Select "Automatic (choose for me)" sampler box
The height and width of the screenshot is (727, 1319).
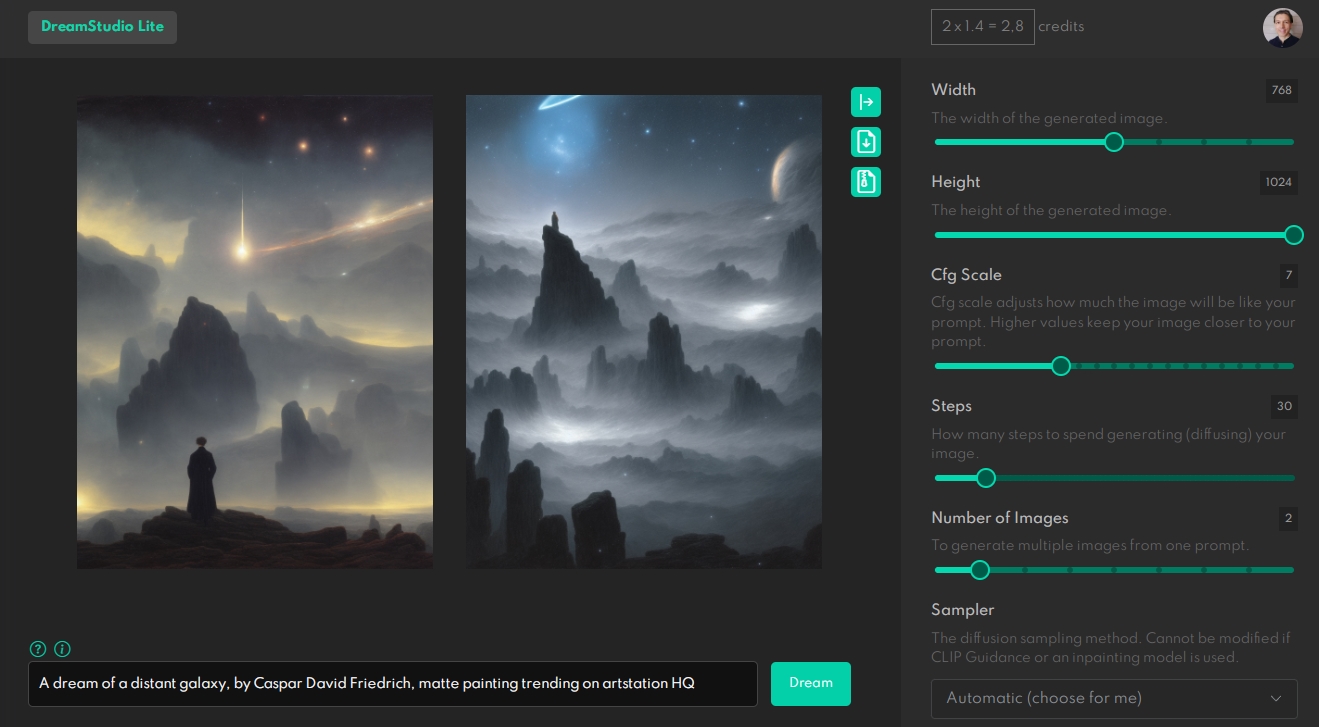coord(1114,698)
